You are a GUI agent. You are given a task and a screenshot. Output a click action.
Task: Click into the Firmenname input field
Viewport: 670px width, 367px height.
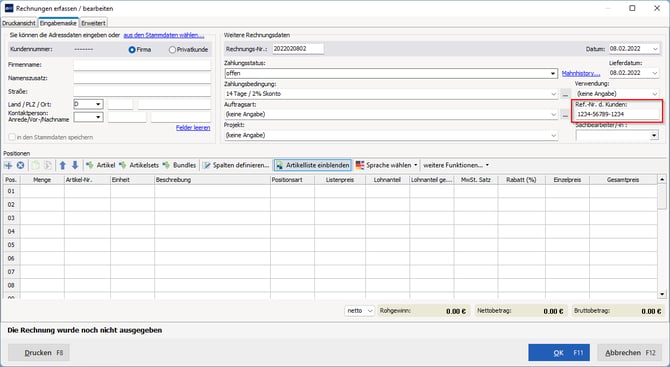(142, 65)
